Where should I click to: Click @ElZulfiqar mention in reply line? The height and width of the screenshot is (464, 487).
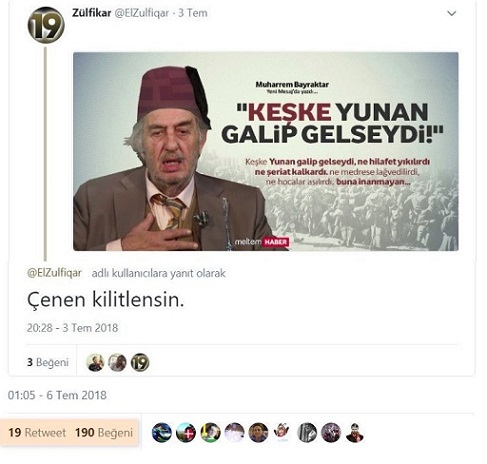click(x=54, y=273)
